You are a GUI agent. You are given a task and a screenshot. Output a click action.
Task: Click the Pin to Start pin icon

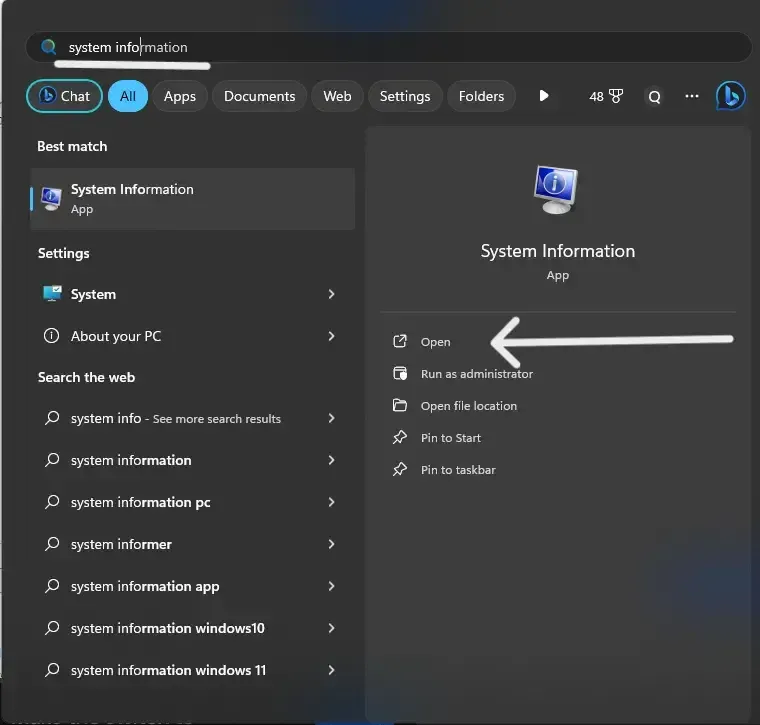(399, 437)
